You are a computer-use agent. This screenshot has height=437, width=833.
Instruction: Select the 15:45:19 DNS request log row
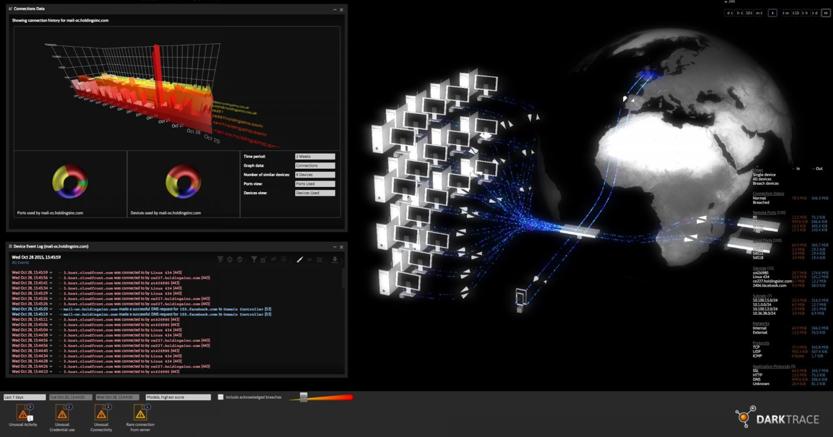point(141,314)
